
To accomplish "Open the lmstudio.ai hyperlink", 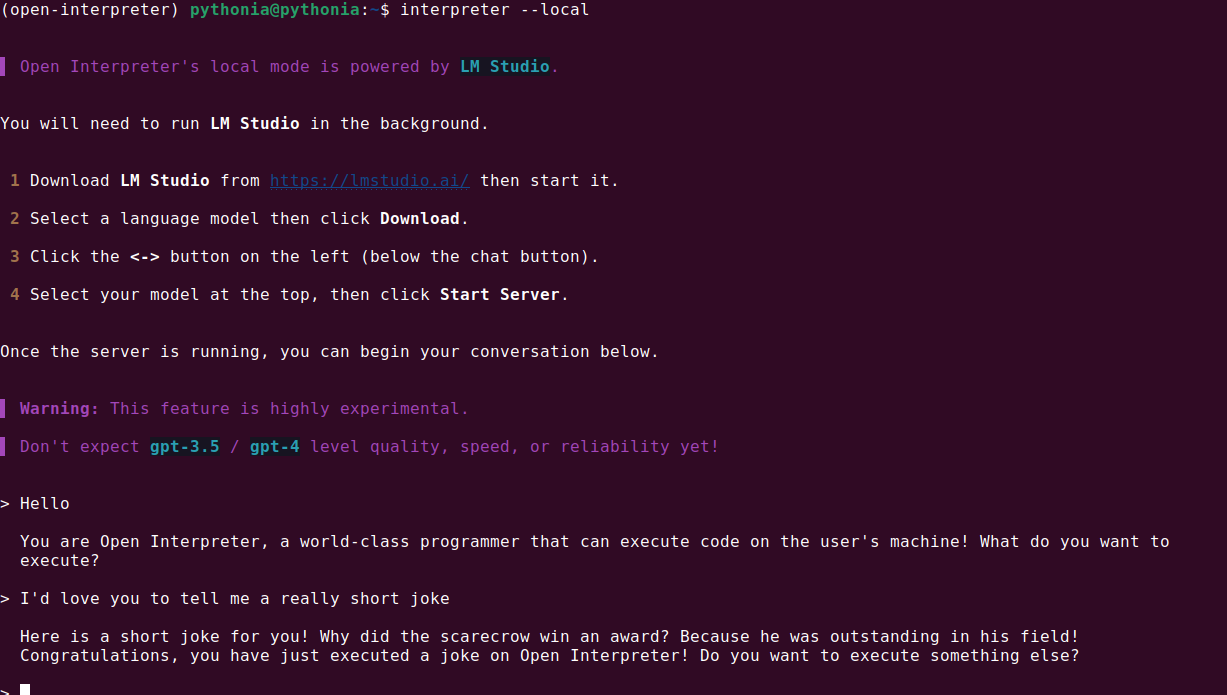I will [x=369, y=181].
